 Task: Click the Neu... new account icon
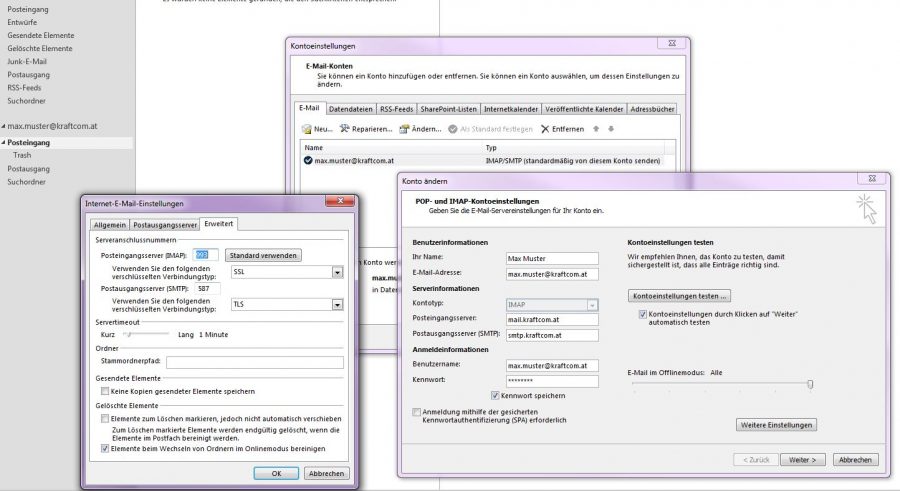(307, 129)
